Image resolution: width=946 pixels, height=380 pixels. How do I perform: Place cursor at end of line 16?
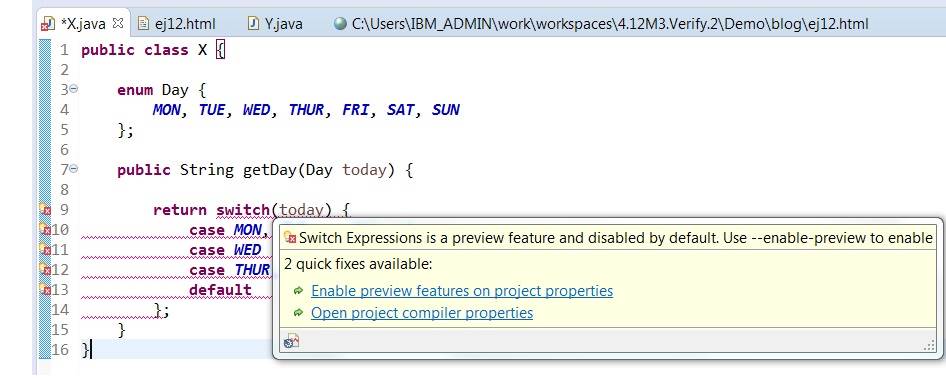click(92, 349)
